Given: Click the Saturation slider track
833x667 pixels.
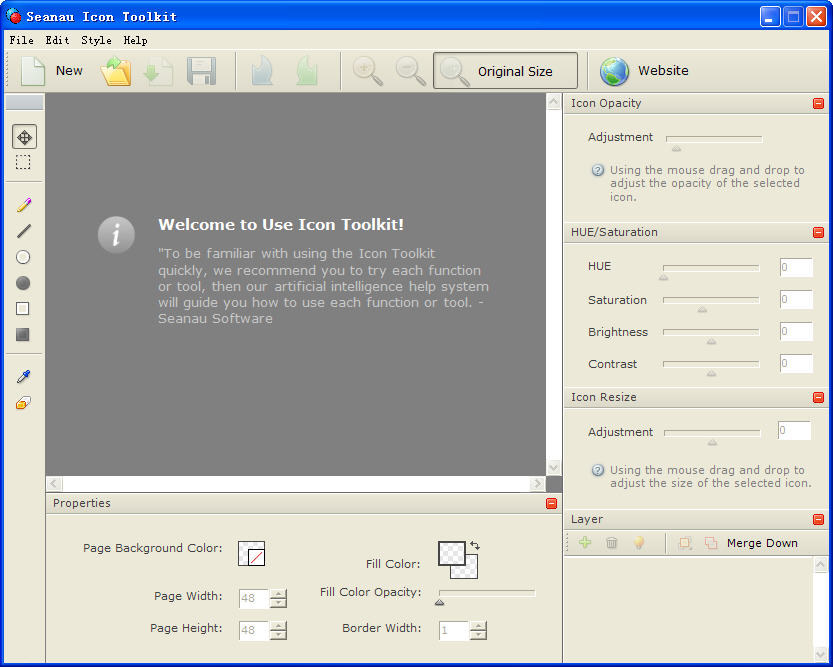Looking at the screenshot, I should [x=710, y=299].
